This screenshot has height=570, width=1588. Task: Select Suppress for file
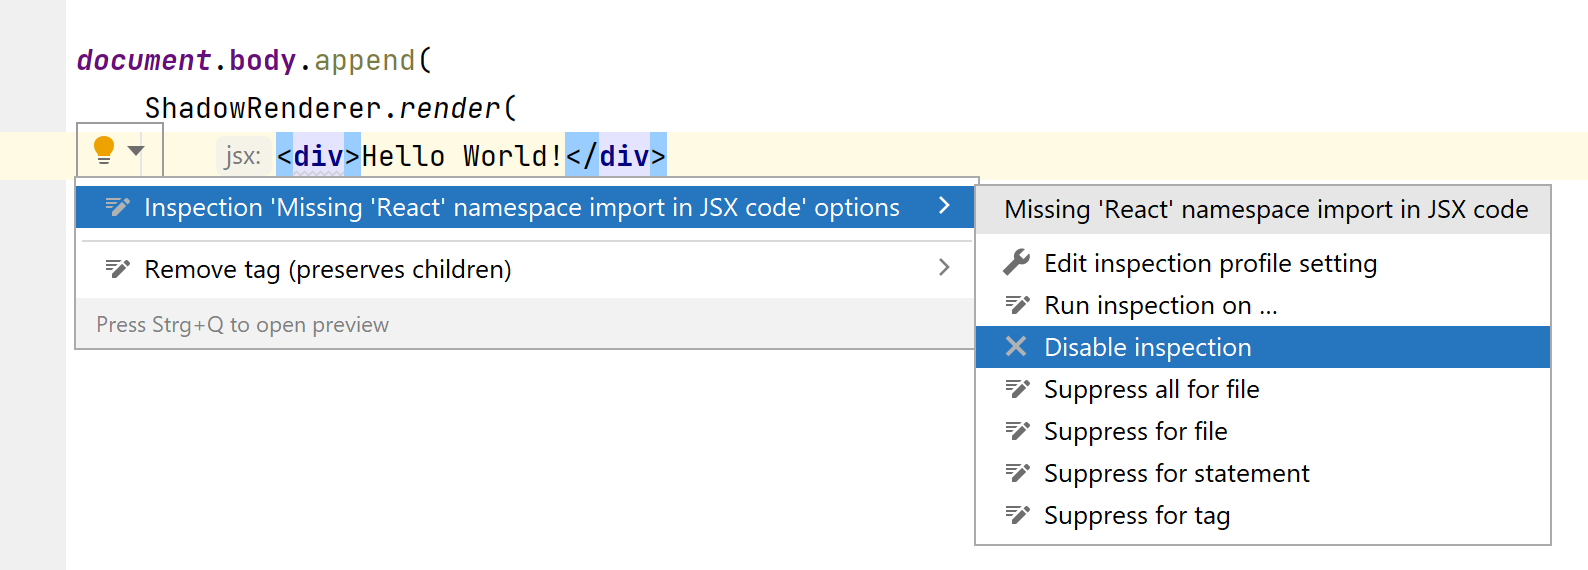[1263, 431]
